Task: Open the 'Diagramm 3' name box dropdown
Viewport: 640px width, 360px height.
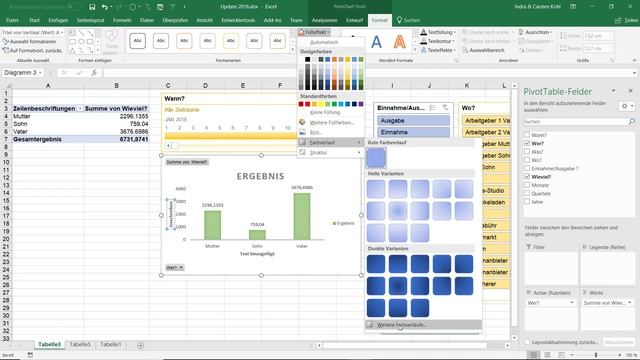Action: [x=40, y=73]
